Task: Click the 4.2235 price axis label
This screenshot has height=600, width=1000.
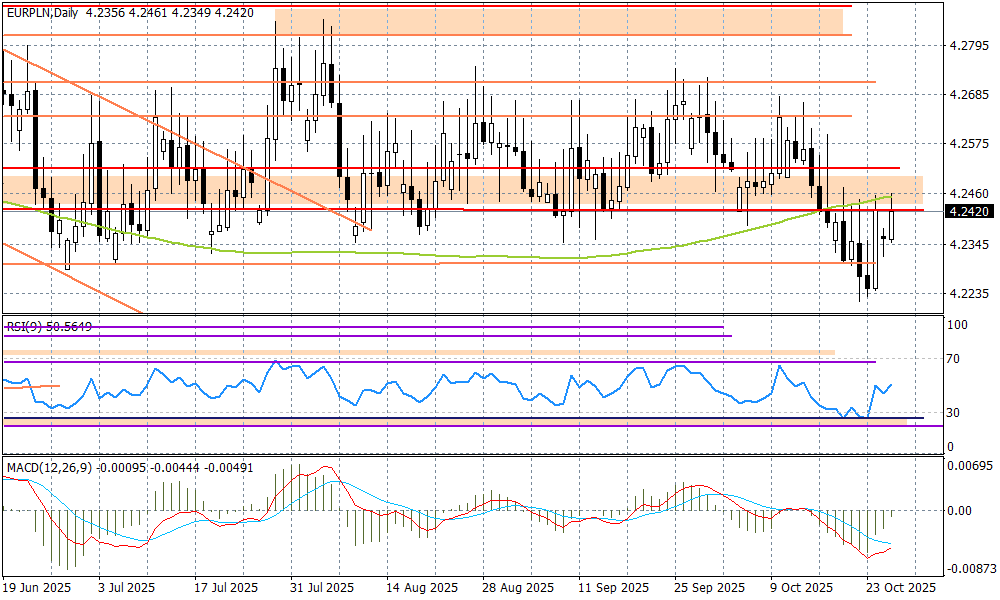Action: click(968, 294)
